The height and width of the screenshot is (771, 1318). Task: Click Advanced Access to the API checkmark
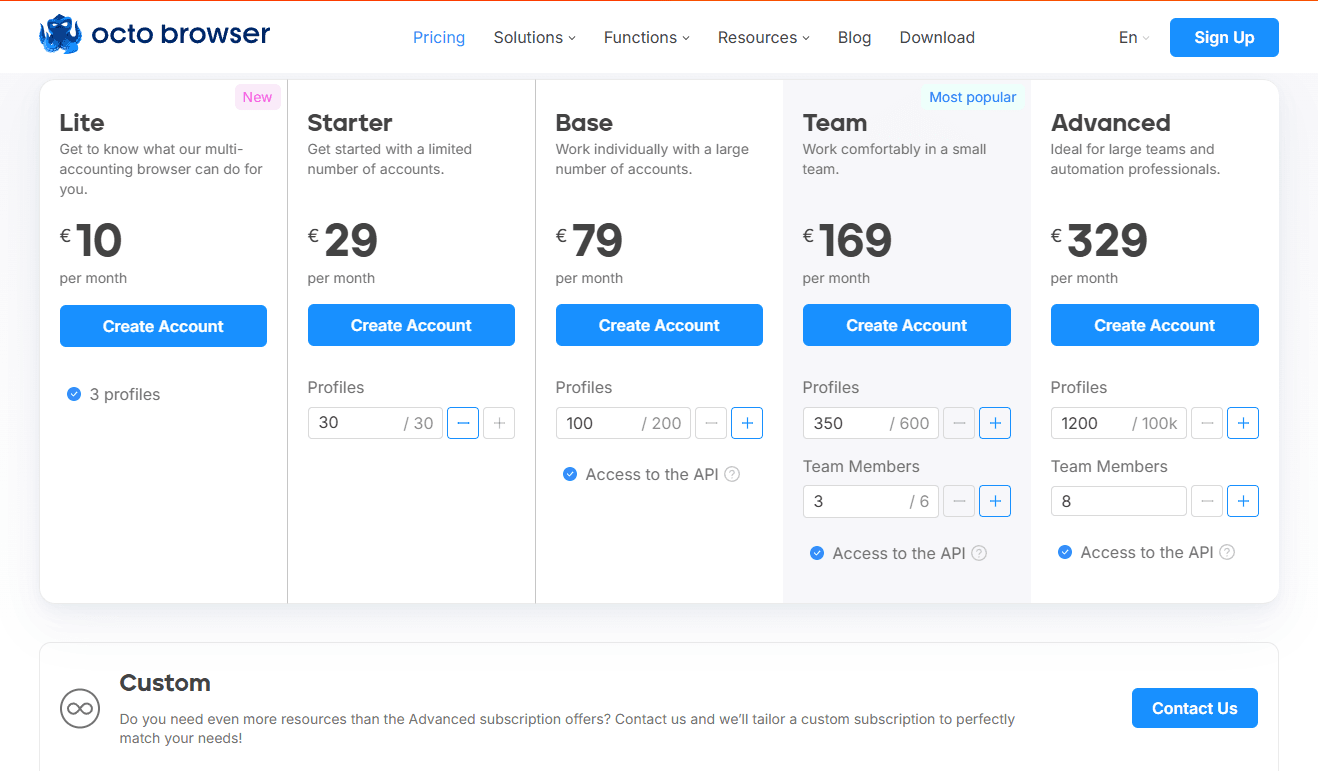1065,552
